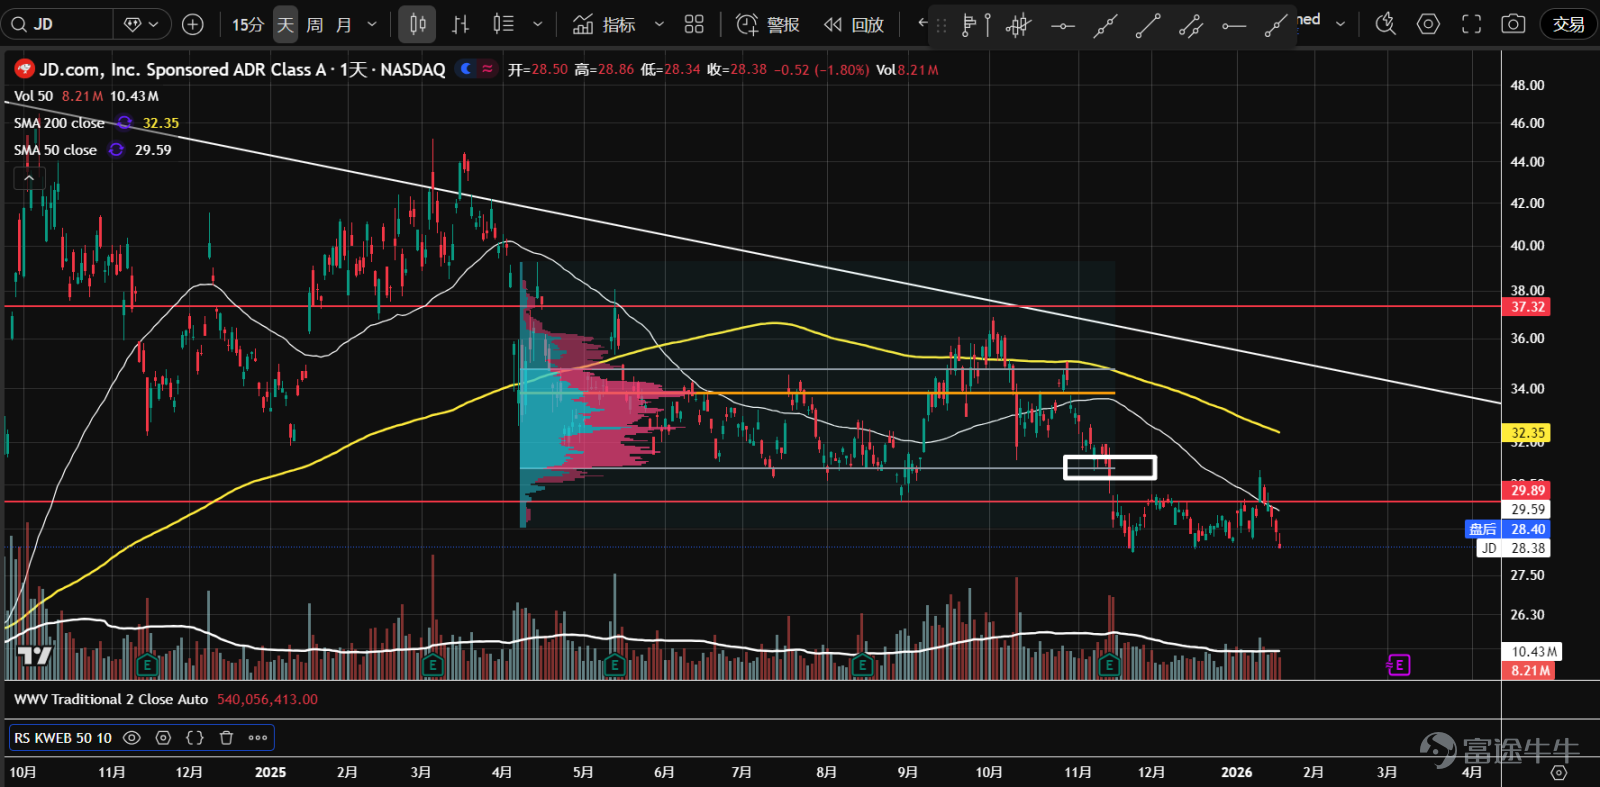Viewport: 1600px width, 787px height.
Task: Open the 指标 indicators menu
Action: pos(604,24)
